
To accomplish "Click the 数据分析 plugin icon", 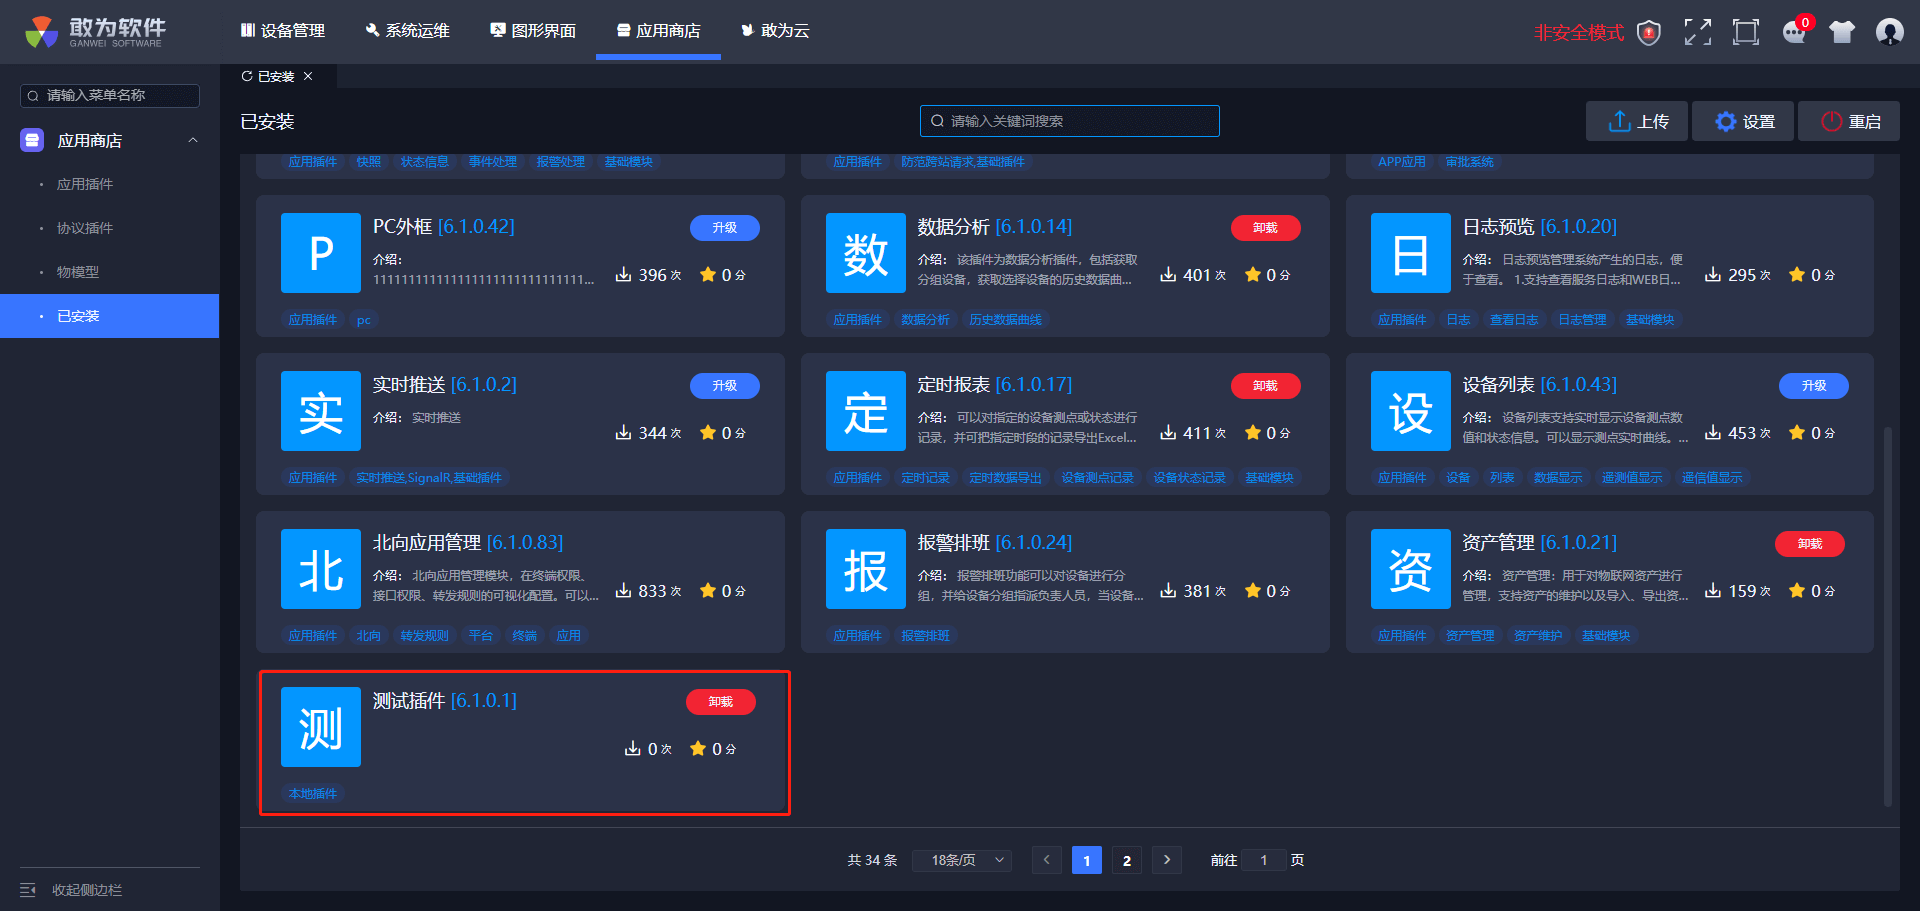I will point(866,253).
